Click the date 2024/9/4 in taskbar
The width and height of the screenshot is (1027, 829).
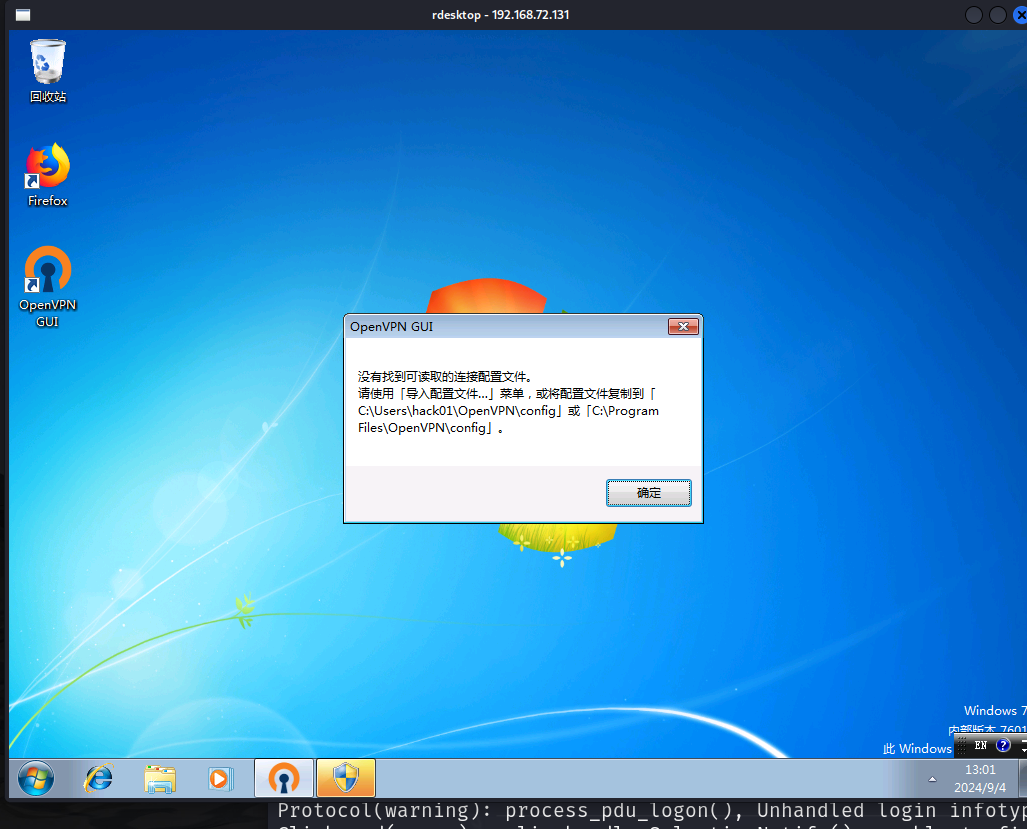(x=980, y=788)
